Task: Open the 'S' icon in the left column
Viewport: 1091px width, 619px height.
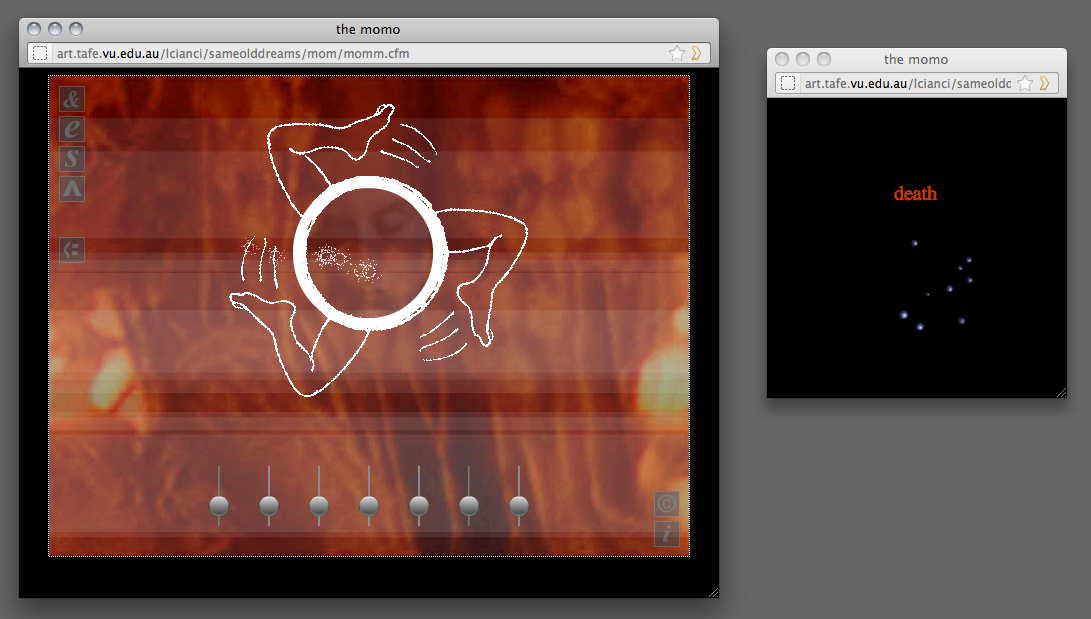Action: pyautogui.click(x=72, y=159)
